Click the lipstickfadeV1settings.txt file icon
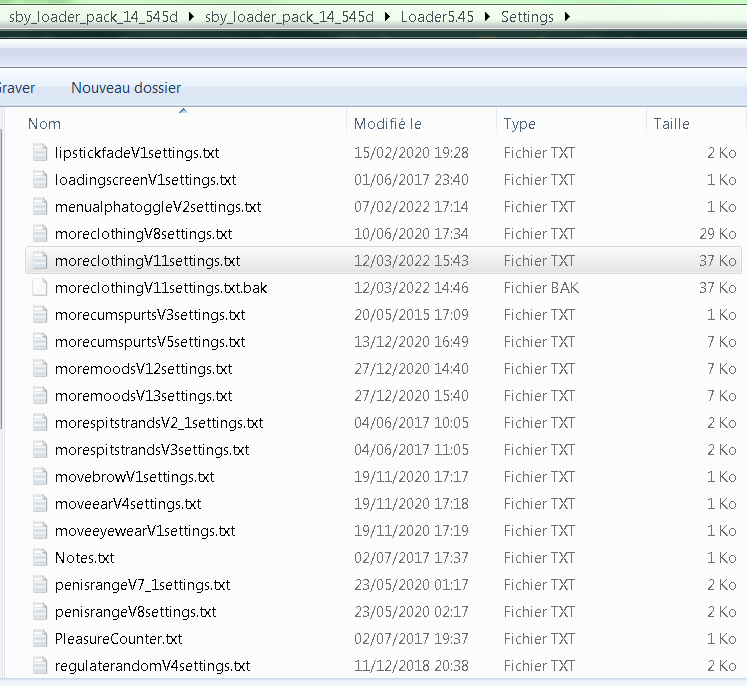The image size is (747, 686). pyautogui.click(x=40, y=153)
